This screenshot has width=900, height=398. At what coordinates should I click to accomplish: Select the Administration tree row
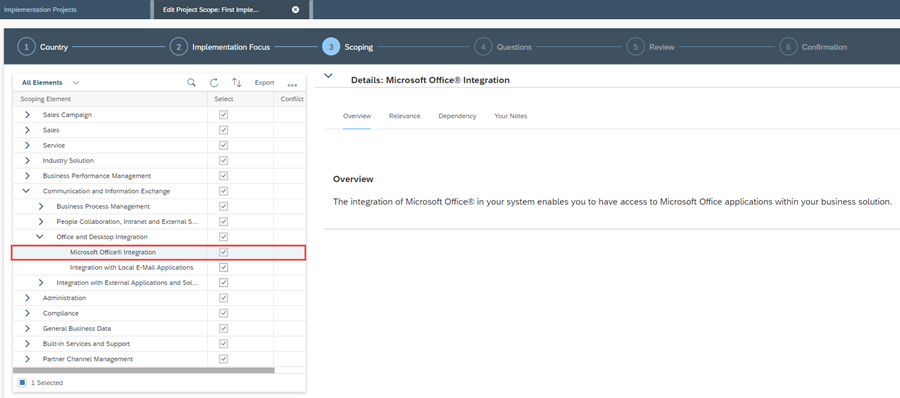pyautogui.click(x=158, y=298)
